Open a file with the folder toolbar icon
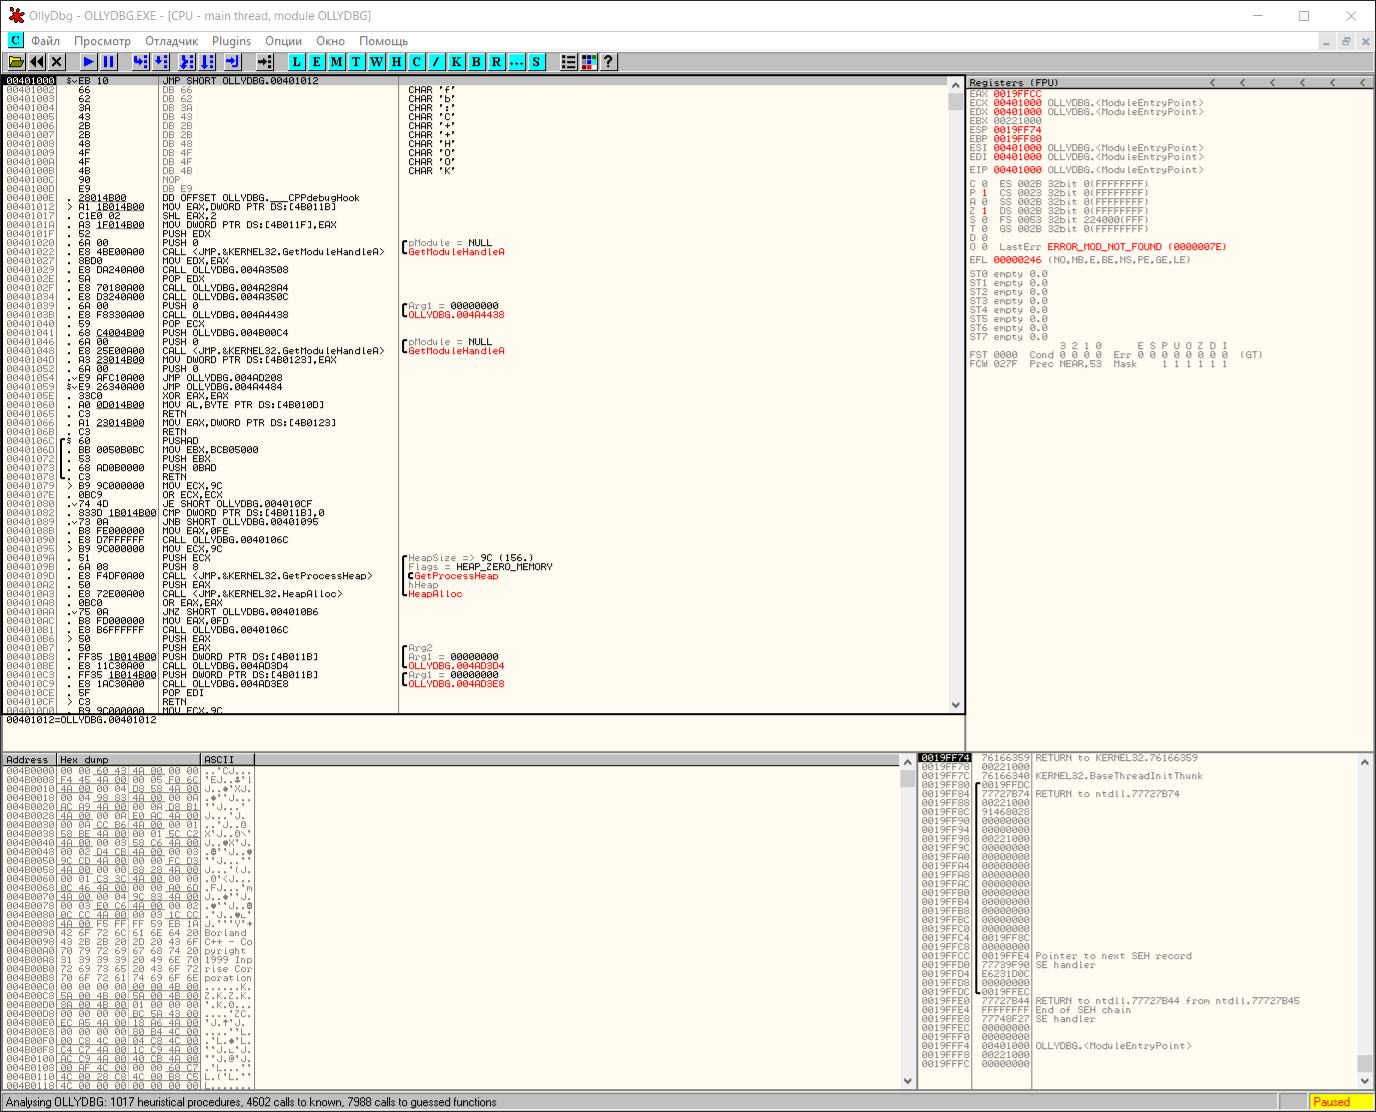Viewport: 1376px width, 1112px height. tap(16, 62)
